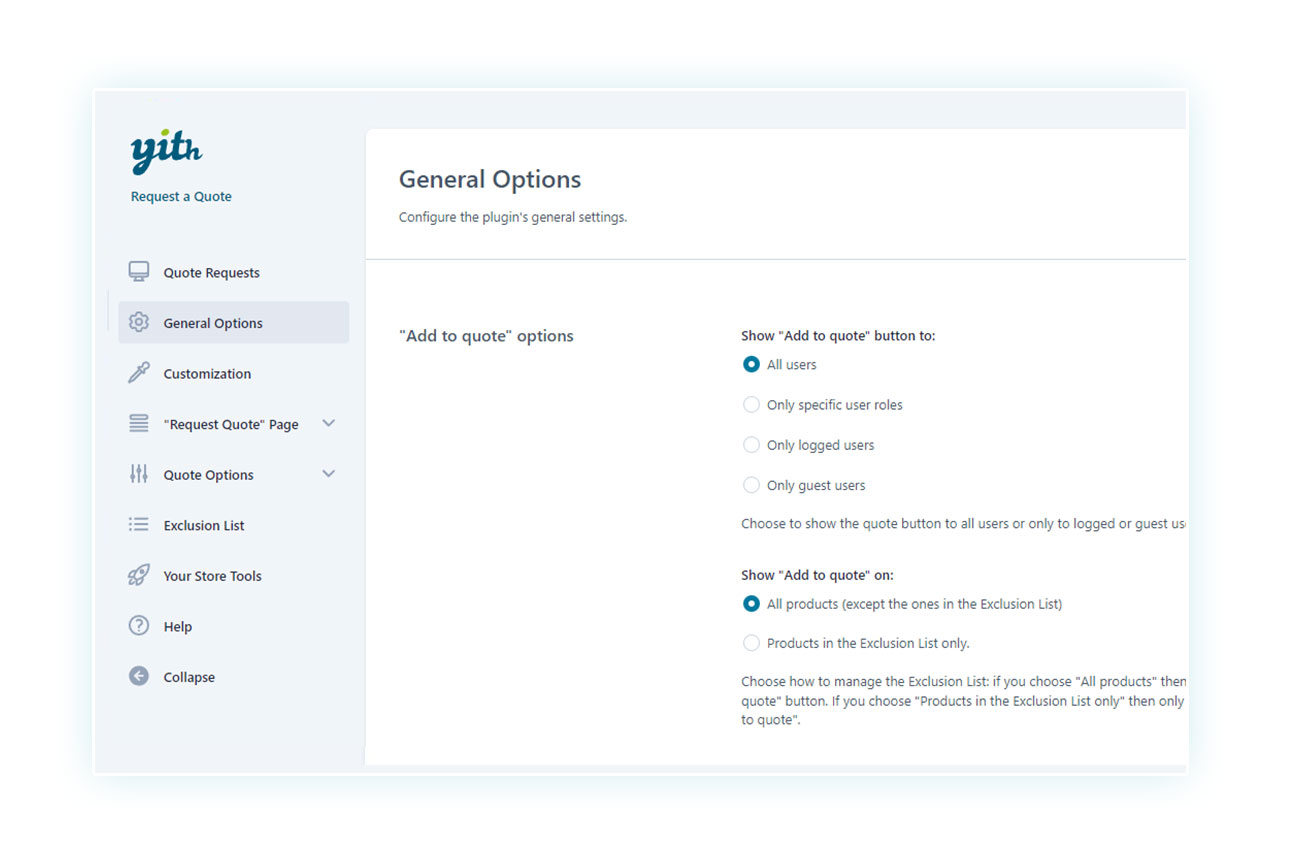Expand the Quote Options submenu chevron

tap(328, 474)
